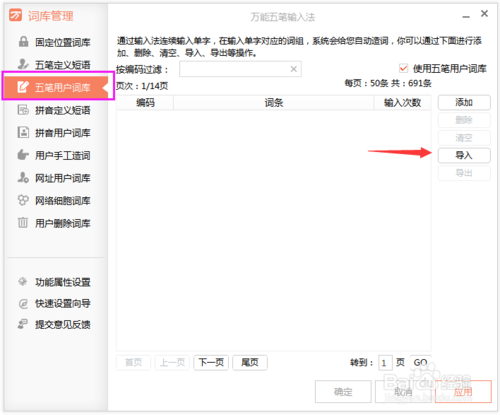The image size is (500, 415).
Task: Click the icon beside 网址用户词库
Action: (23, 177)
